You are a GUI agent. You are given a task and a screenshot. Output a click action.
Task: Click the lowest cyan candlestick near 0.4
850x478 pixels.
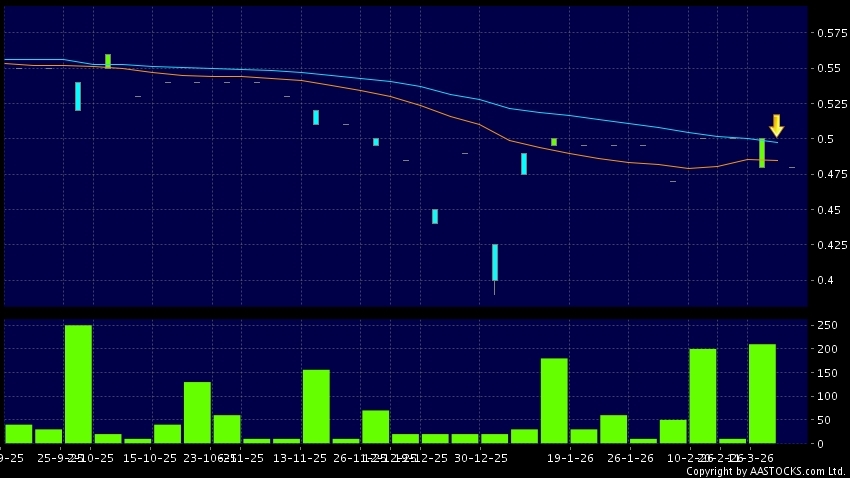point(494,262)
